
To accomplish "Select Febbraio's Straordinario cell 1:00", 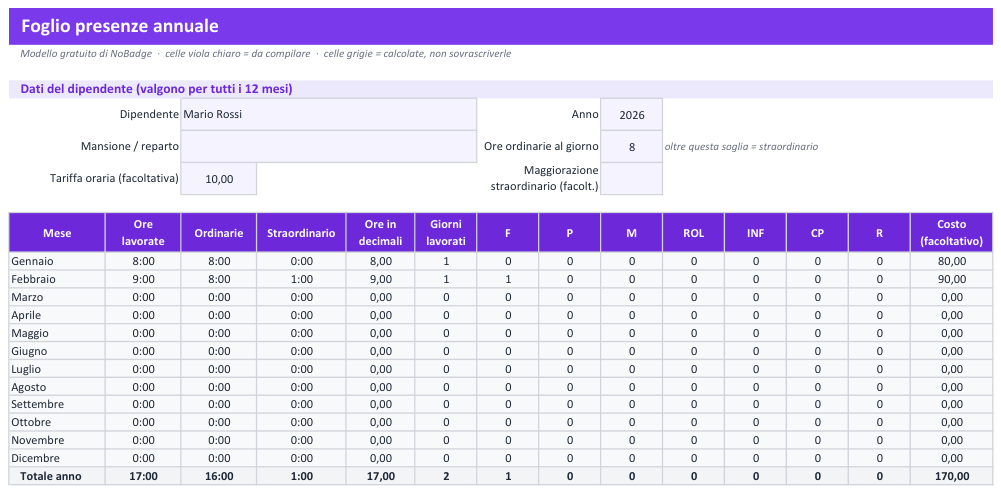I will coord(301,279).
